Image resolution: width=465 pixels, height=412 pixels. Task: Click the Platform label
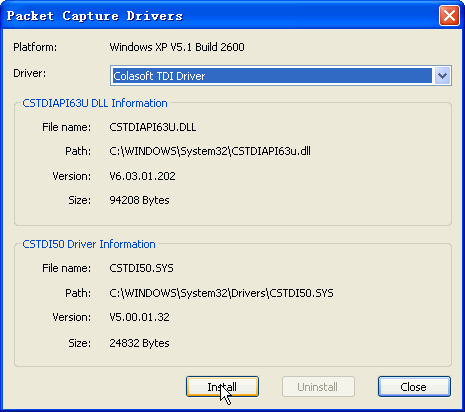[x=35, y=47]
